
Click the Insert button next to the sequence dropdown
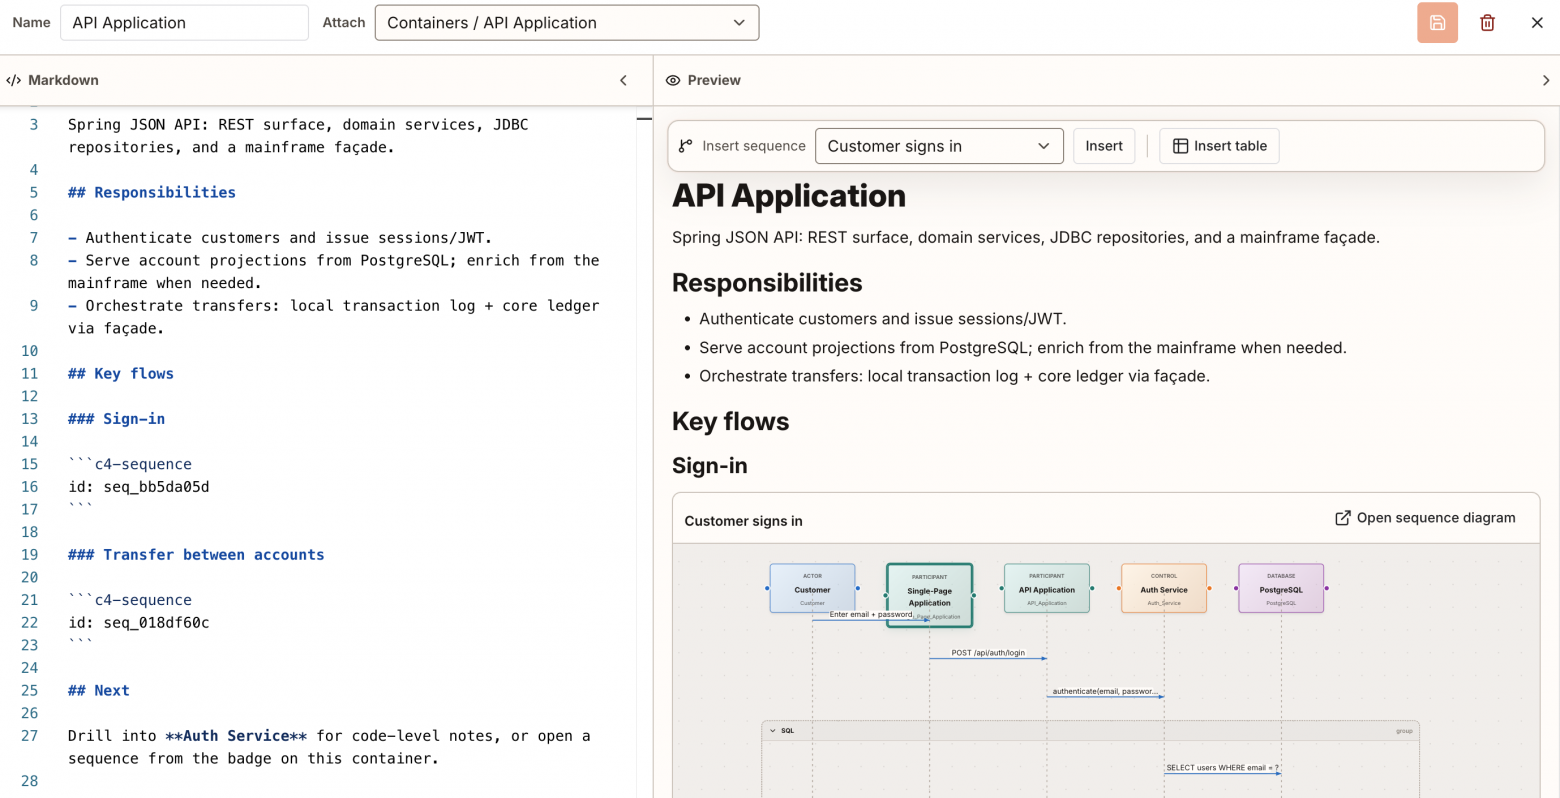(x=1104, y=146)
